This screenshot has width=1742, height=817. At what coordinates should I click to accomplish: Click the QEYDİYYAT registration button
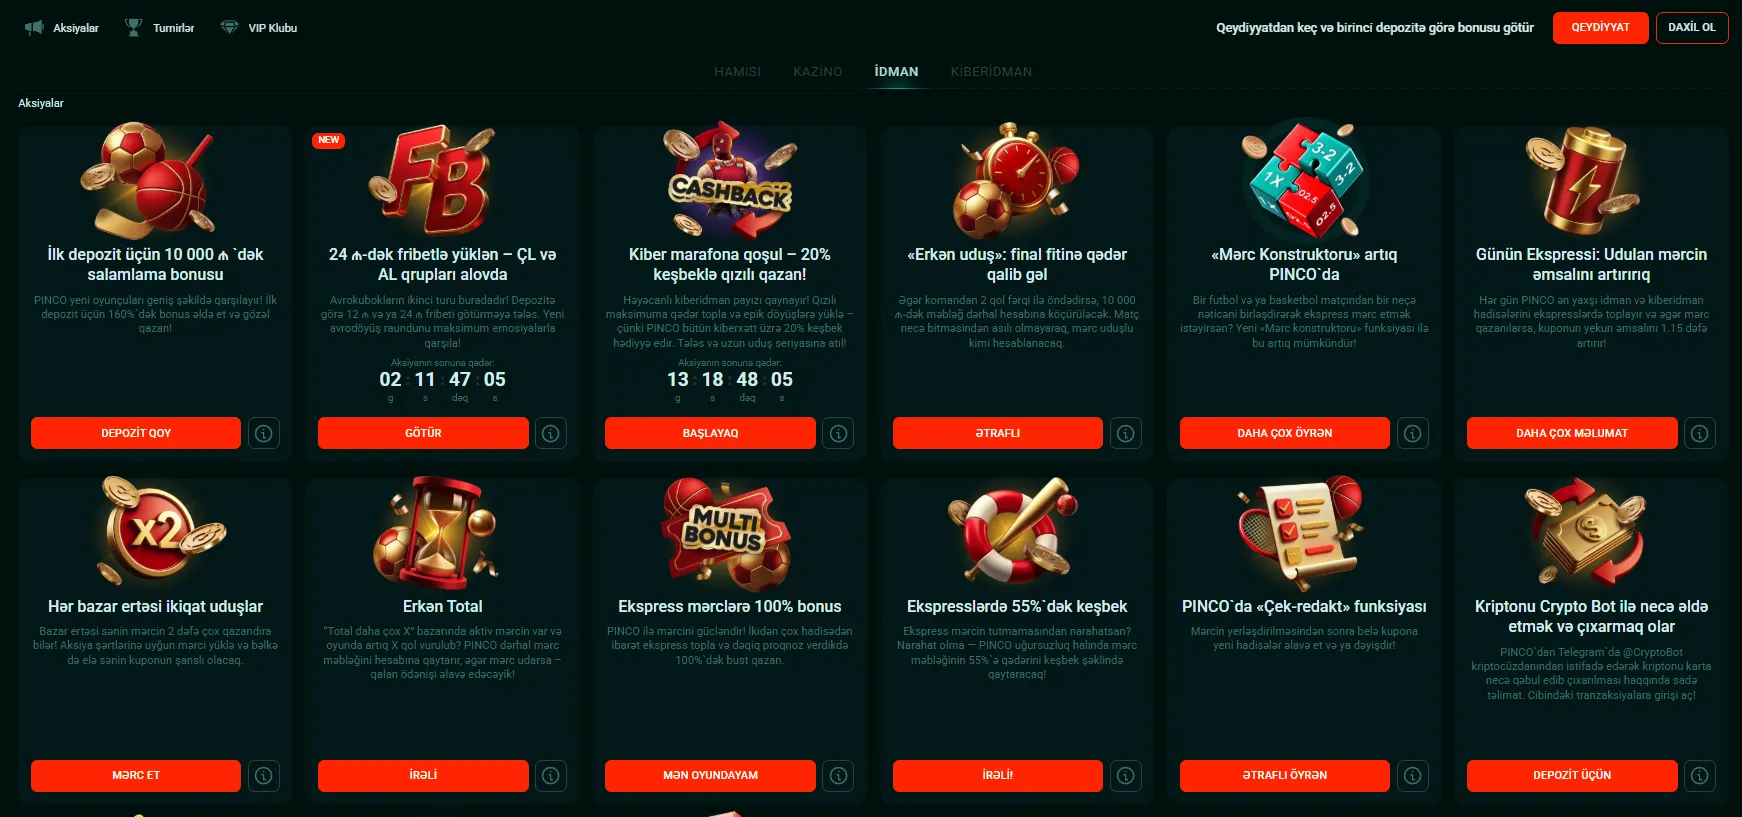click(x=1600, y=28)
